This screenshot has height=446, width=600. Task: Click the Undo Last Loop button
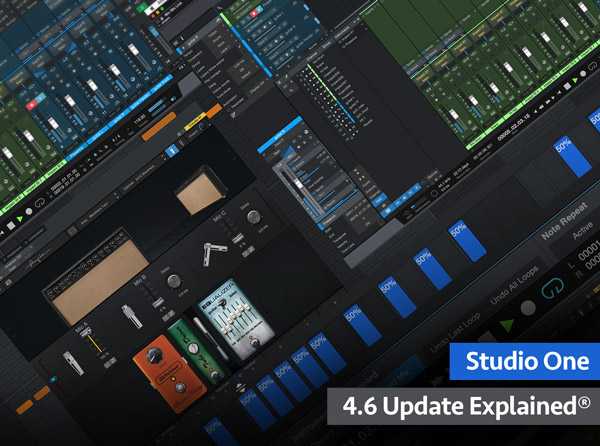(x=455, y=332)
